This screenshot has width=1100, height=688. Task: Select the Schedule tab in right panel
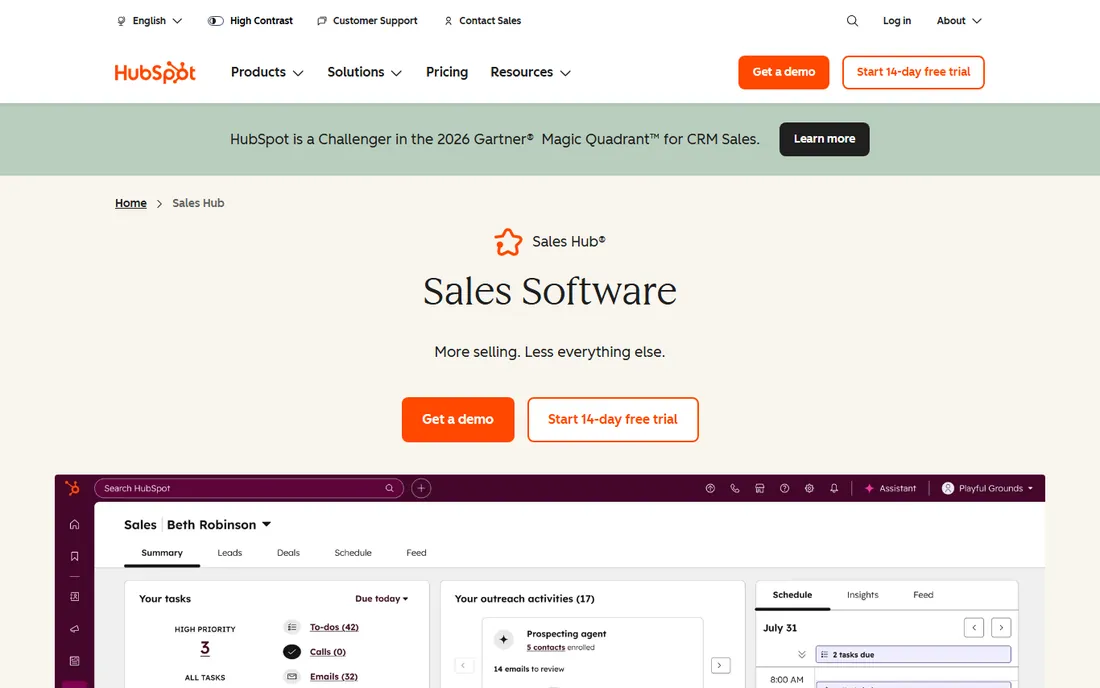pos(792,595)
